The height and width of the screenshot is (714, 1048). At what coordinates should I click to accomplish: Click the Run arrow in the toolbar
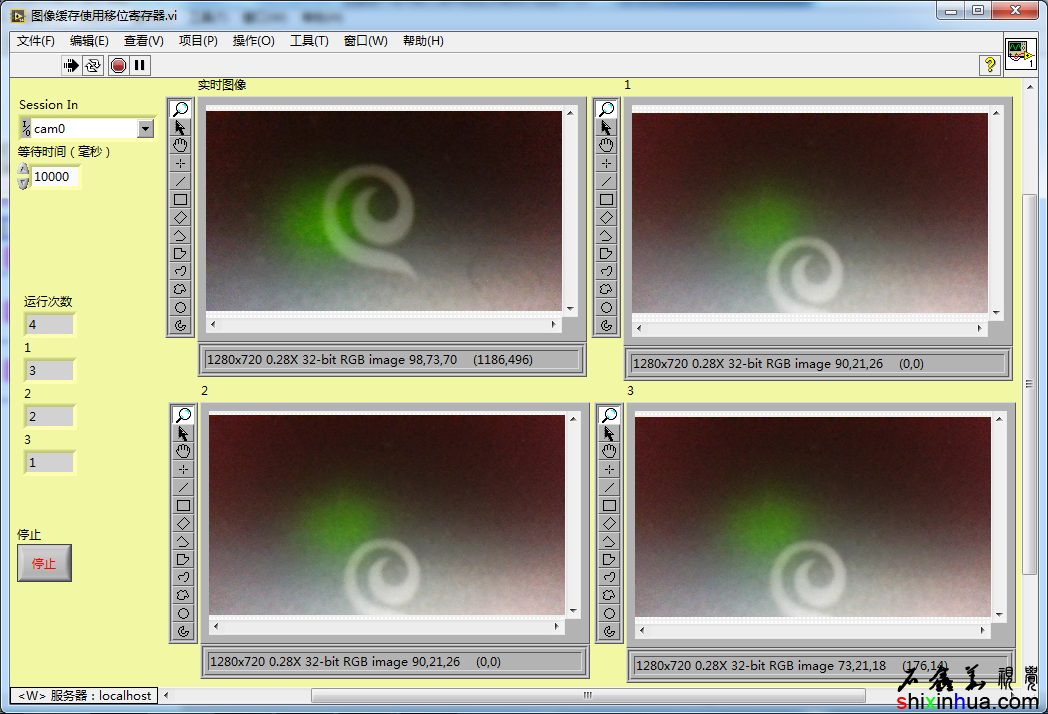coord(71,65)
